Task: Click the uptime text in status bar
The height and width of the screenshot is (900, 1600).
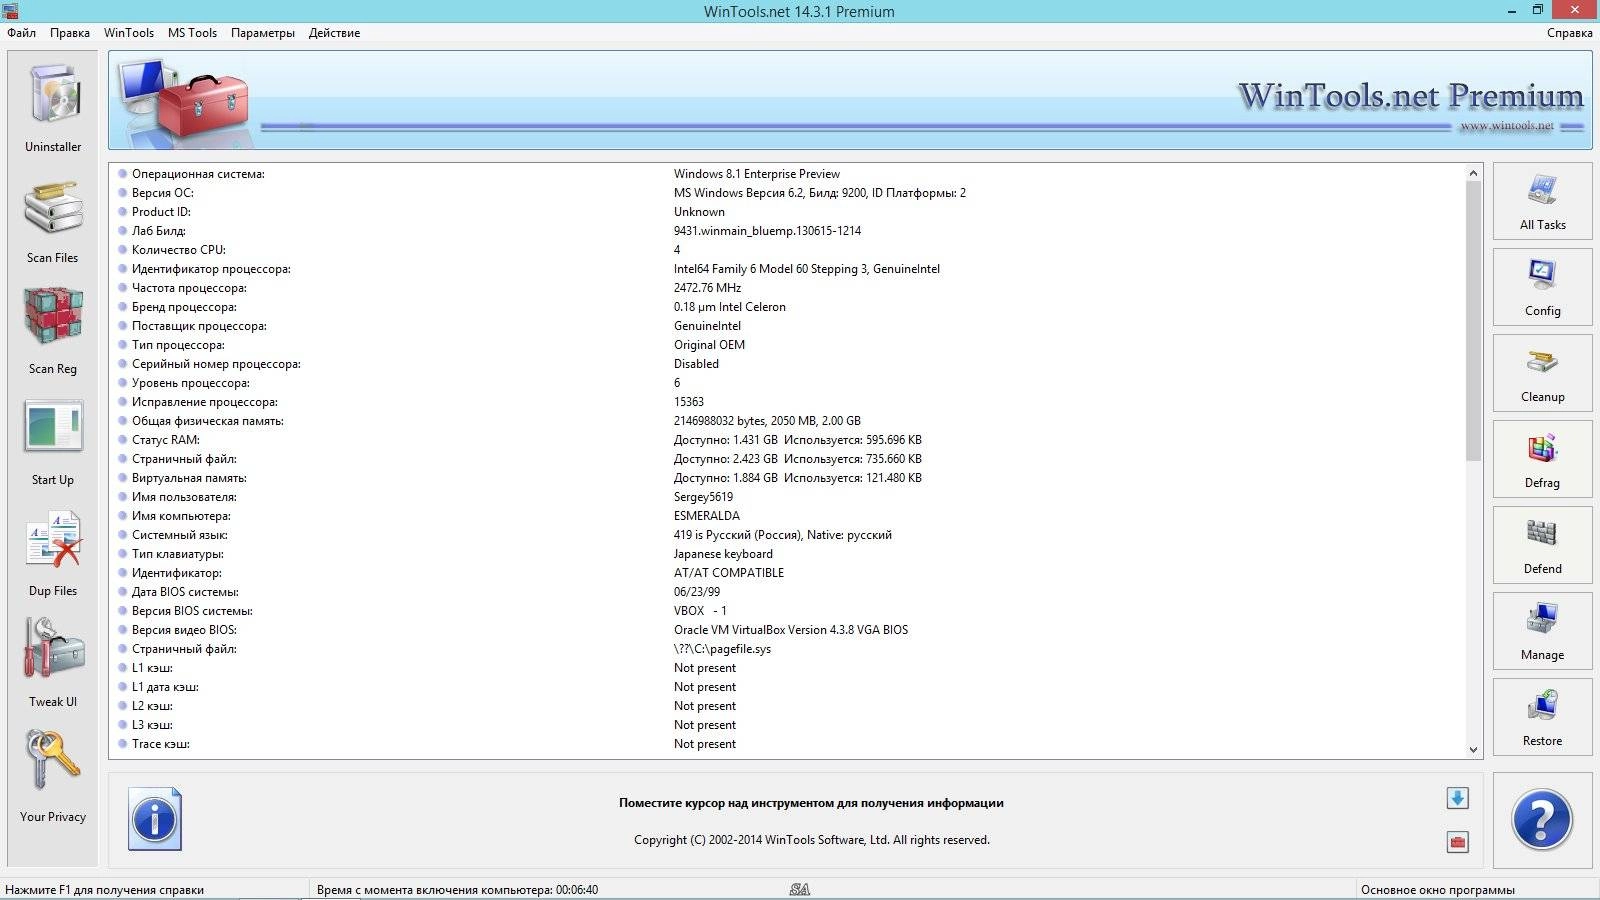Action: (x=457, y=890)
